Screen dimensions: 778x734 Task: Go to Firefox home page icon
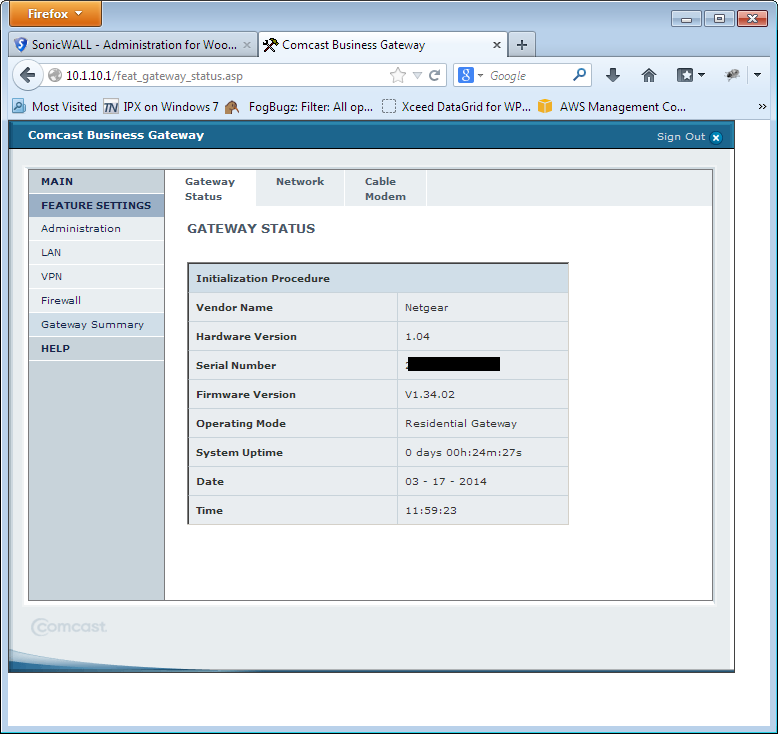click(648, 75)
